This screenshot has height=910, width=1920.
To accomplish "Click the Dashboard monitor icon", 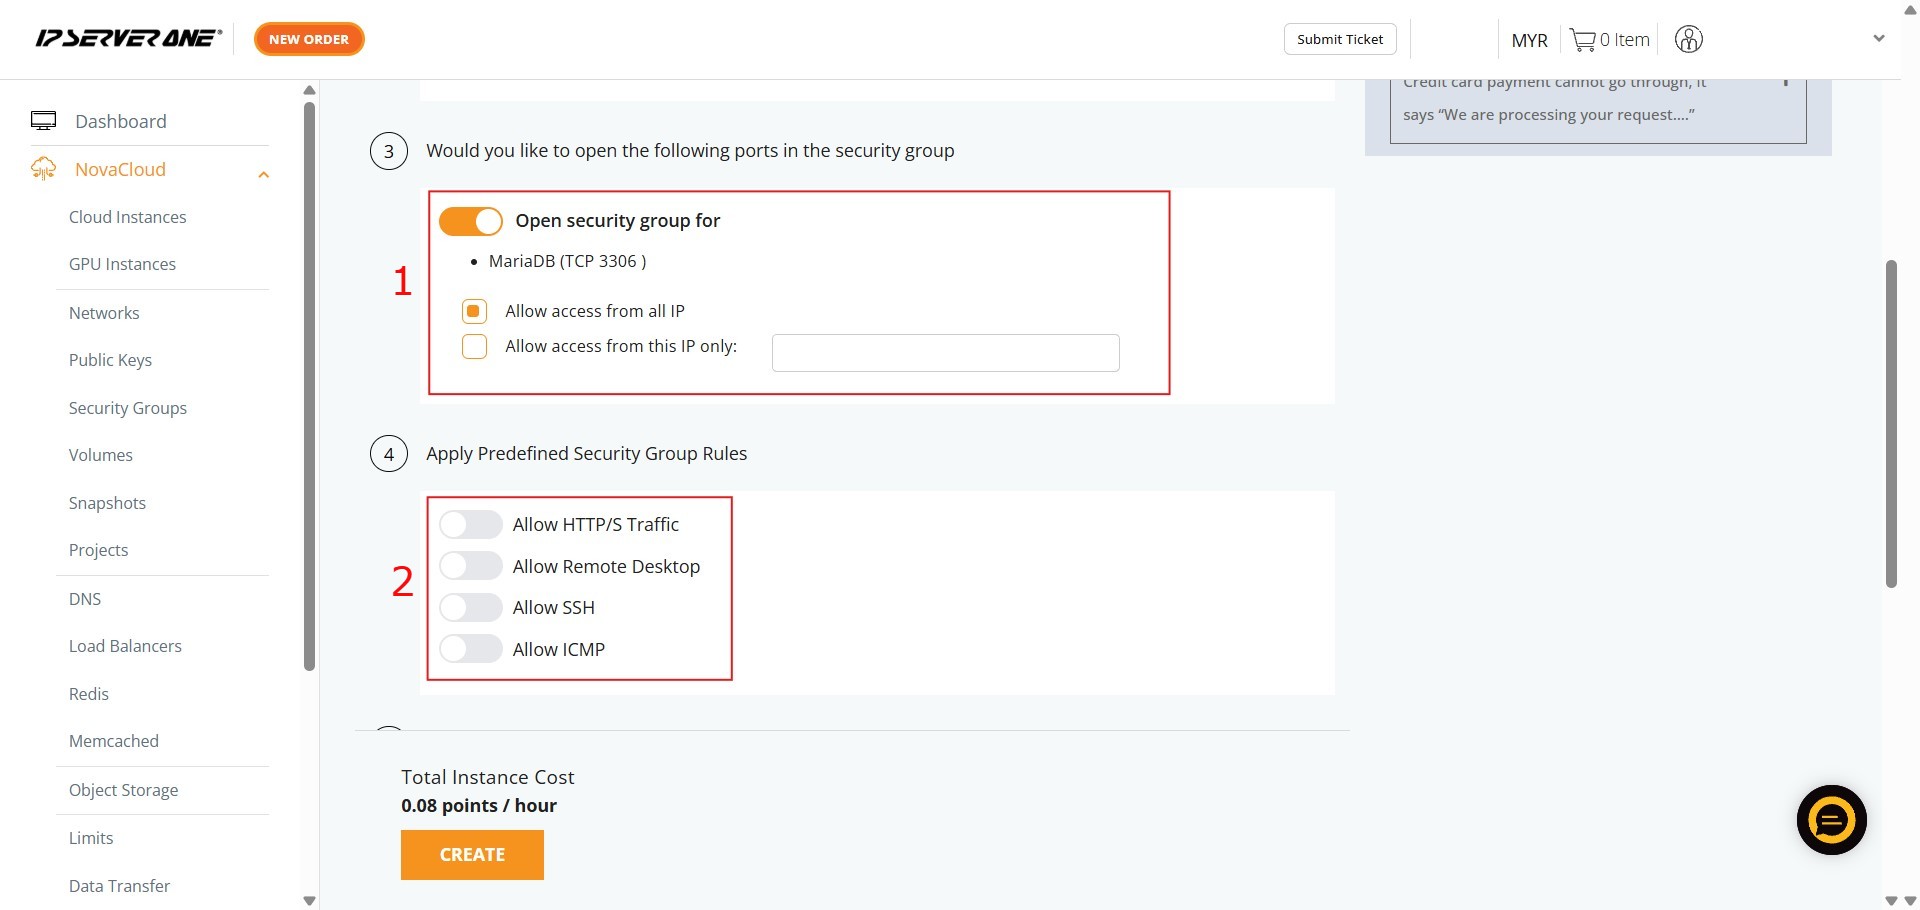I will [43, 121].
